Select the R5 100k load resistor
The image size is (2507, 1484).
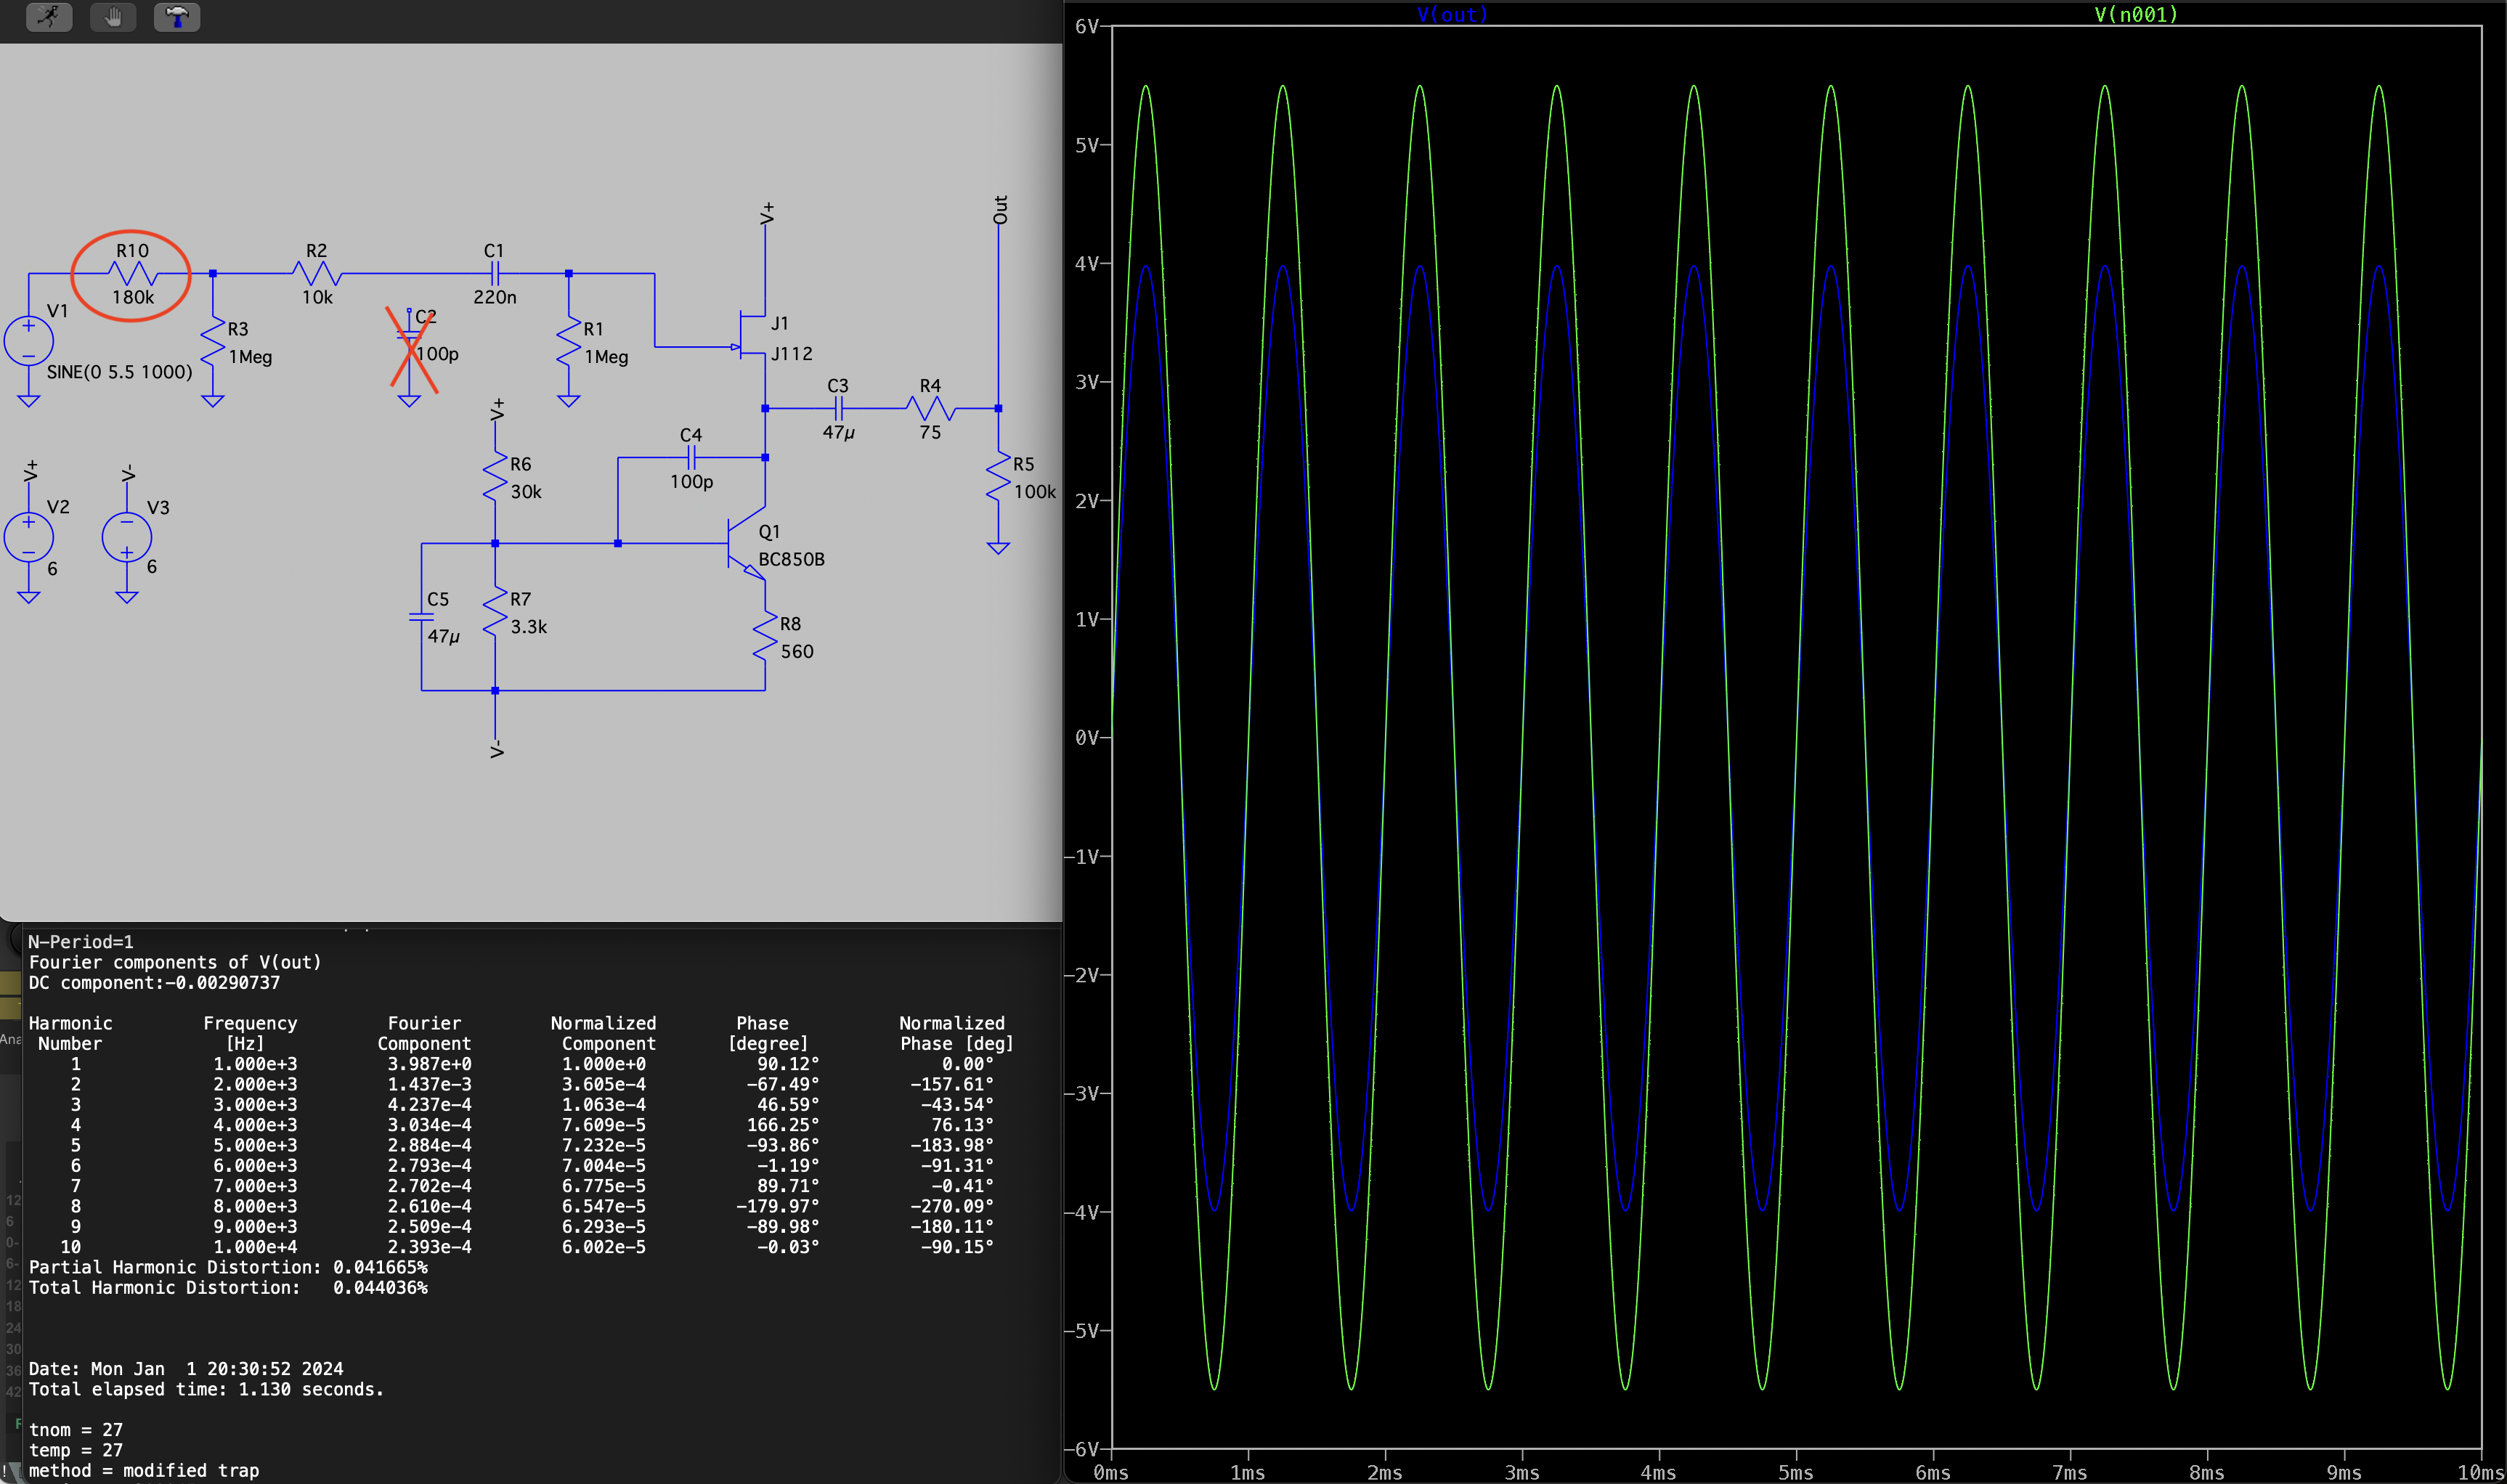click(998, 477)
